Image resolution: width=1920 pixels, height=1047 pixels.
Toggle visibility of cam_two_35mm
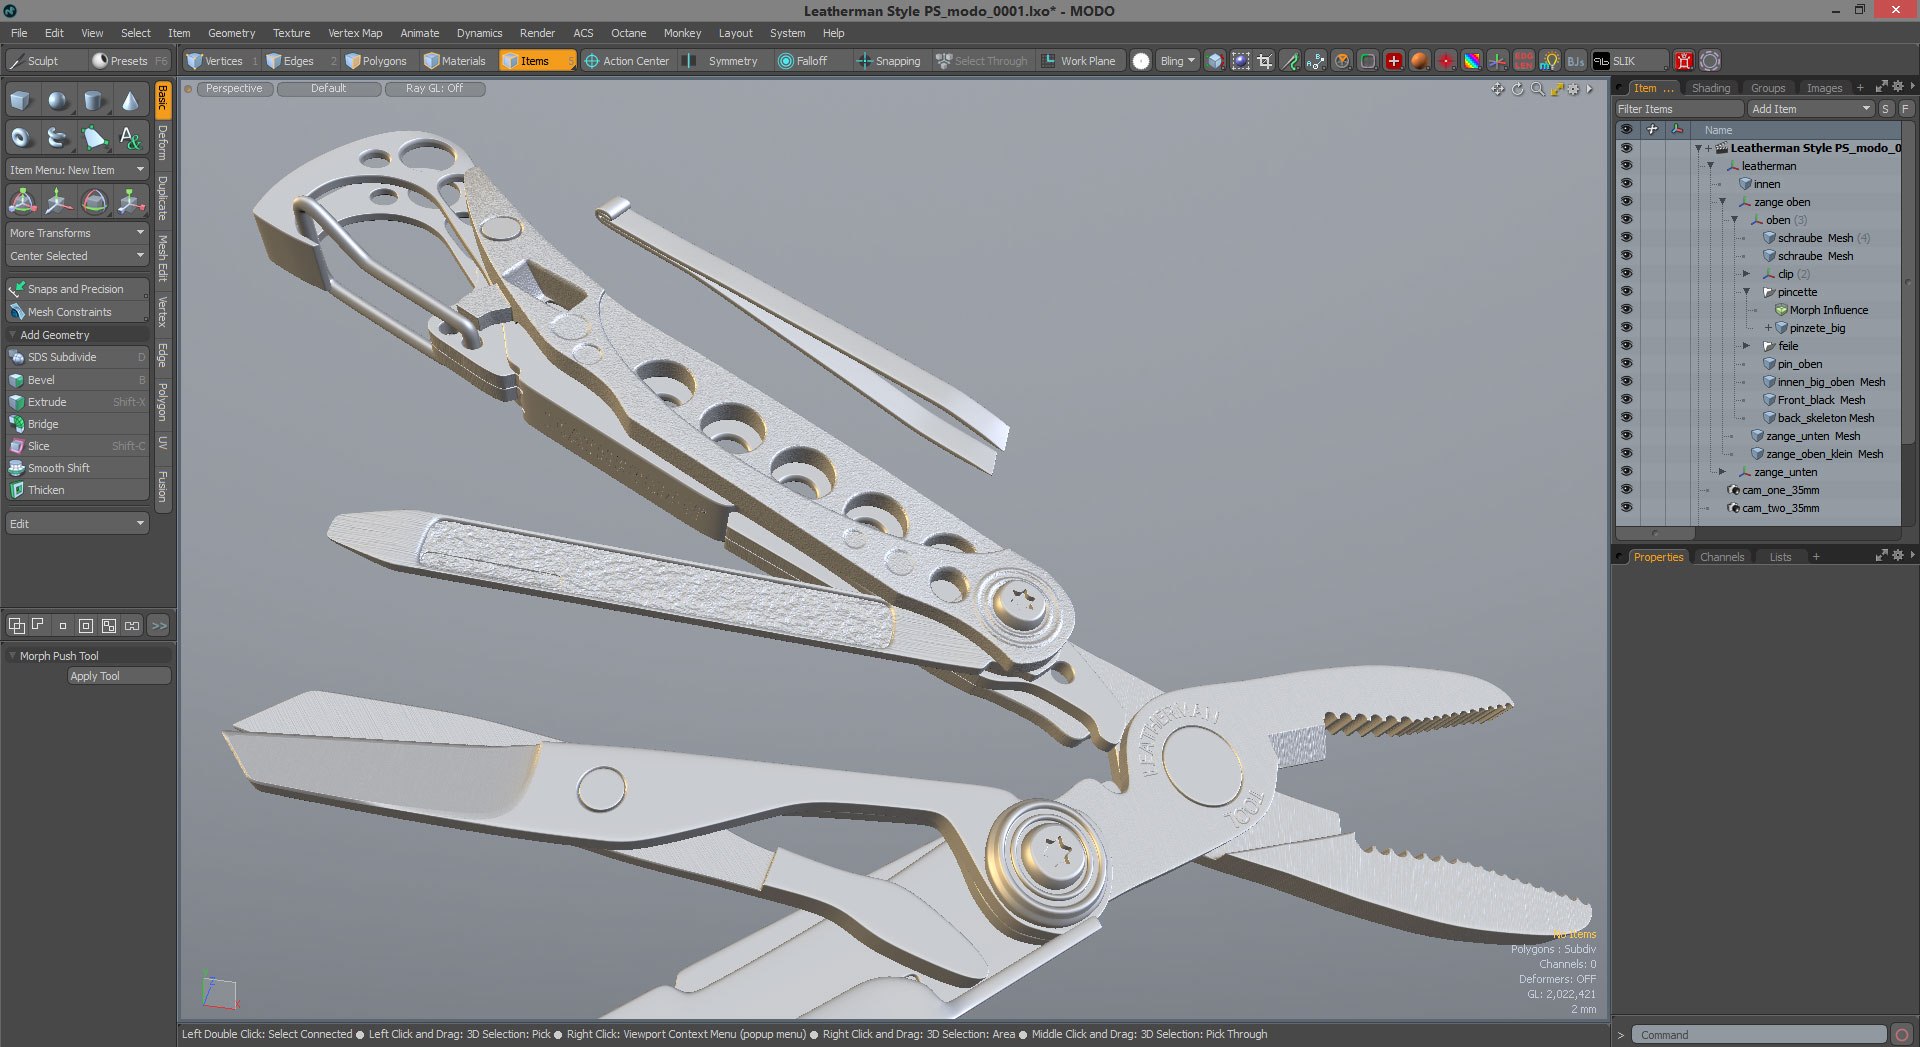point(1626,508)
